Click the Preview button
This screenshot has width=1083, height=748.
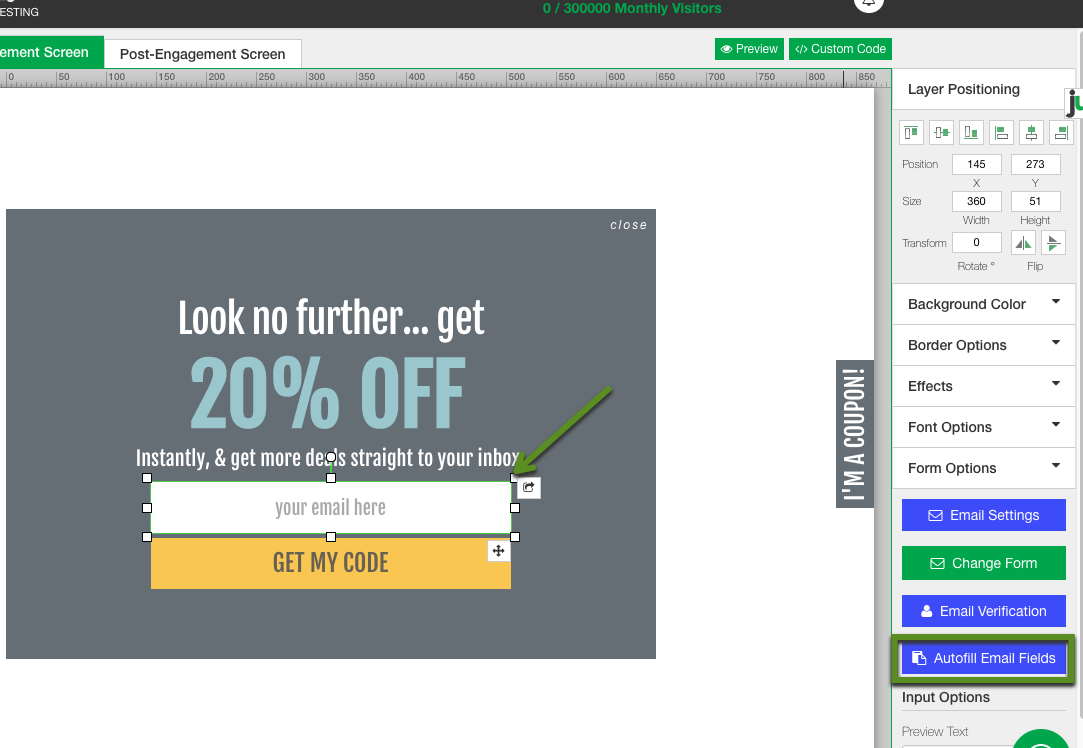point(749,49)
